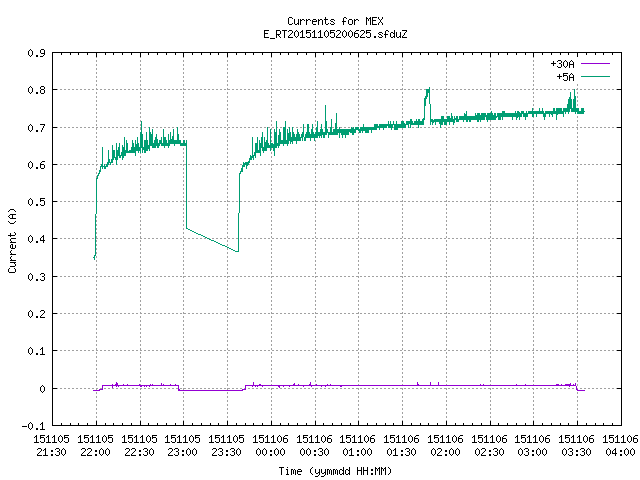Click the file name E_RT20151105200625.sfduZ
Viewport: 640px width, 480px height.
(335, 34)
